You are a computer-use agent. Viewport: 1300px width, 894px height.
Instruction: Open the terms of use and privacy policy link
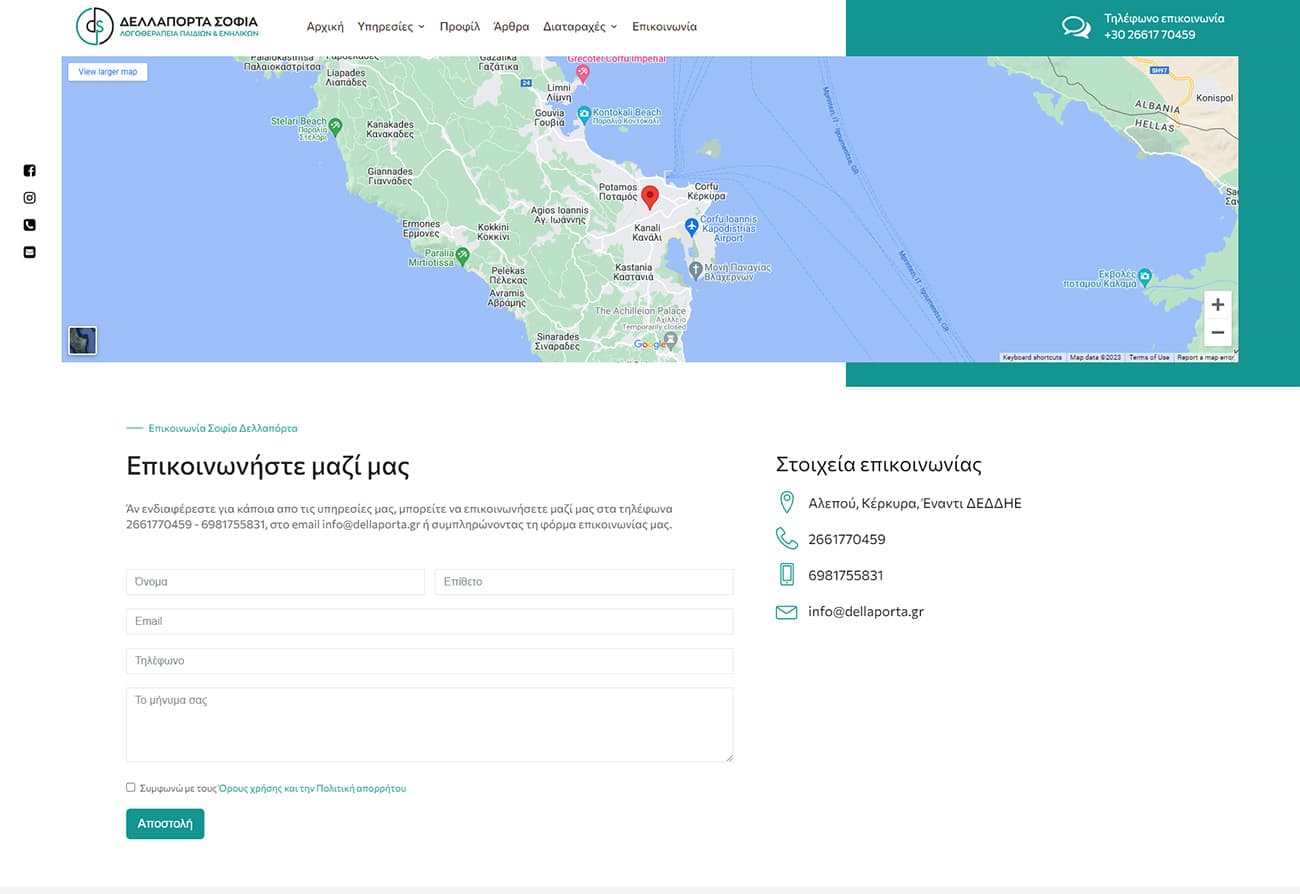(x=312, y=789)
